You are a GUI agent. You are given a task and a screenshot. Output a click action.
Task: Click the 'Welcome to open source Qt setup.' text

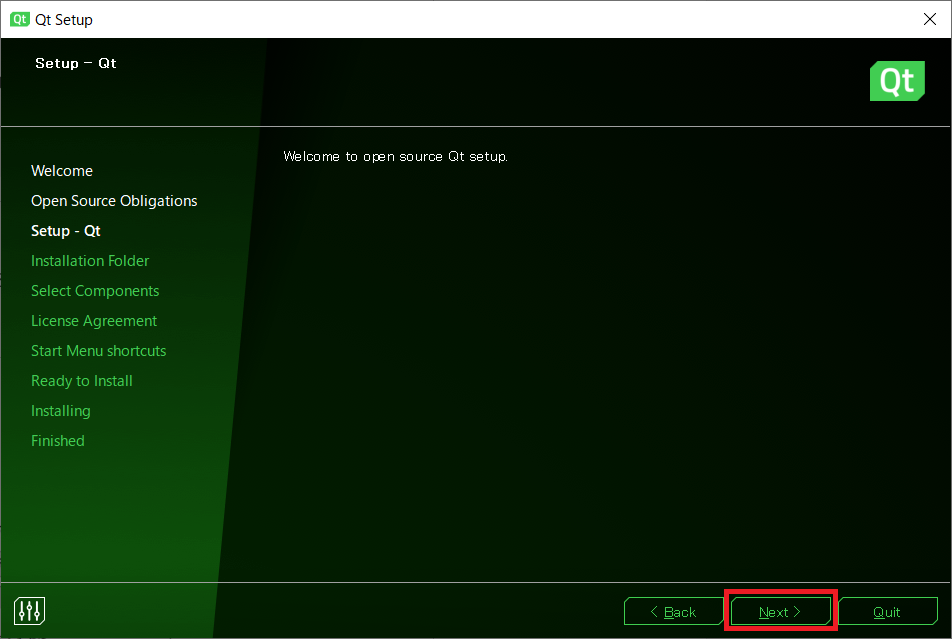pyautogui.click(x=395, y=157)
